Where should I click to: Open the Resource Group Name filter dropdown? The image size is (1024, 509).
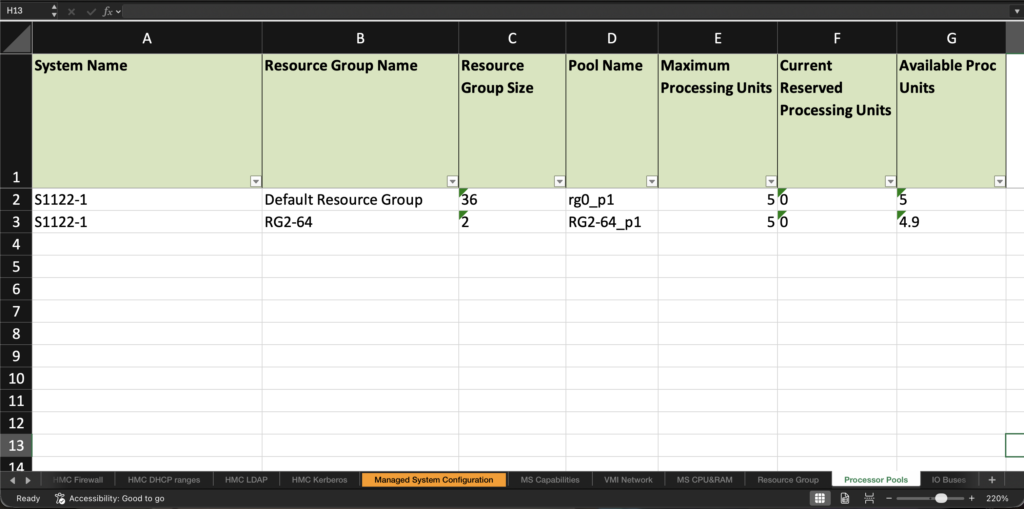pyautogui.click(x=452, y=181)
